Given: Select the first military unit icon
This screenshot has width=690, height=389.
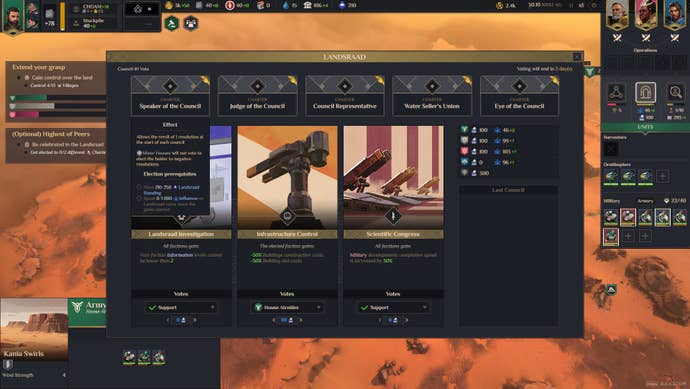Looking at the screenshot, I should [x=611, y=217].
